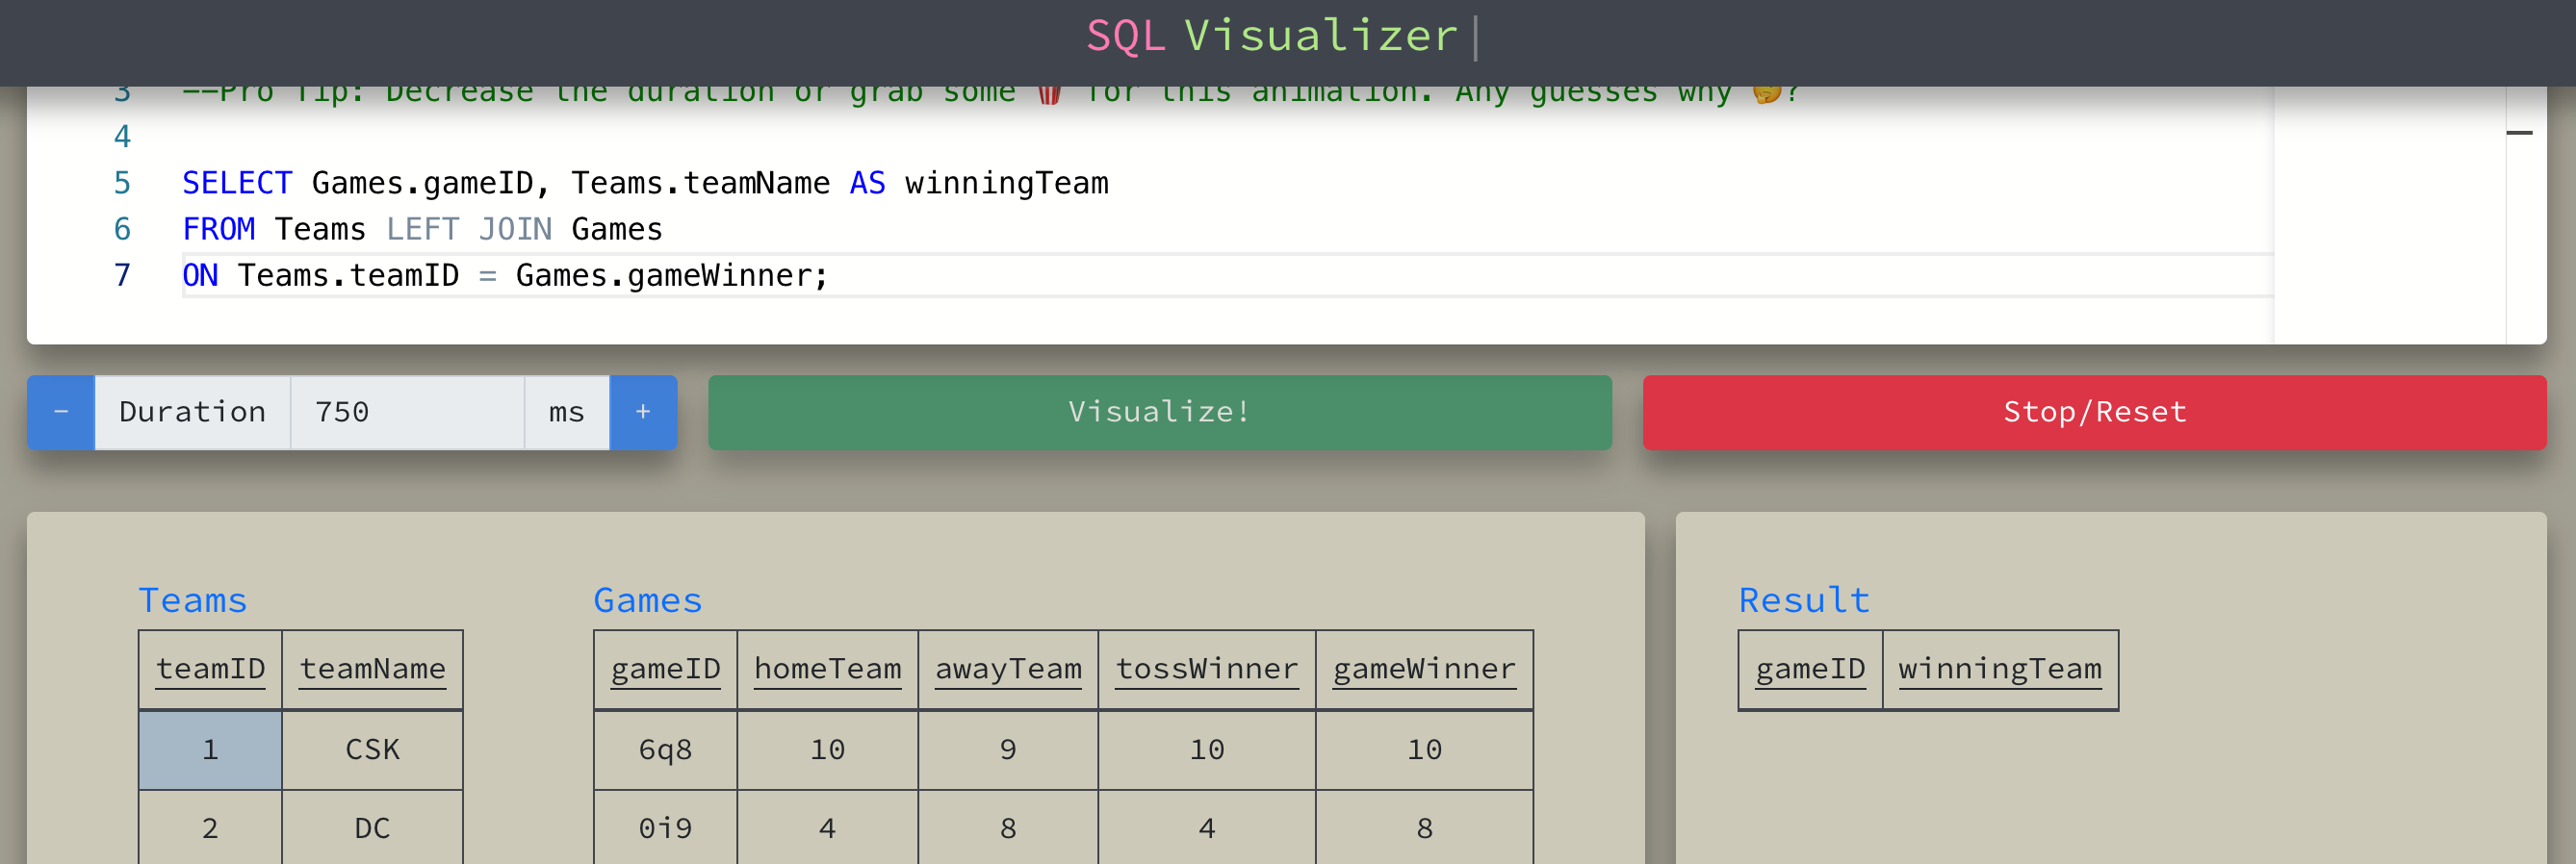This screenshot has width=2576, height=864.
Task: Click the Stop/Reset button
Action: click(2094, 412)
